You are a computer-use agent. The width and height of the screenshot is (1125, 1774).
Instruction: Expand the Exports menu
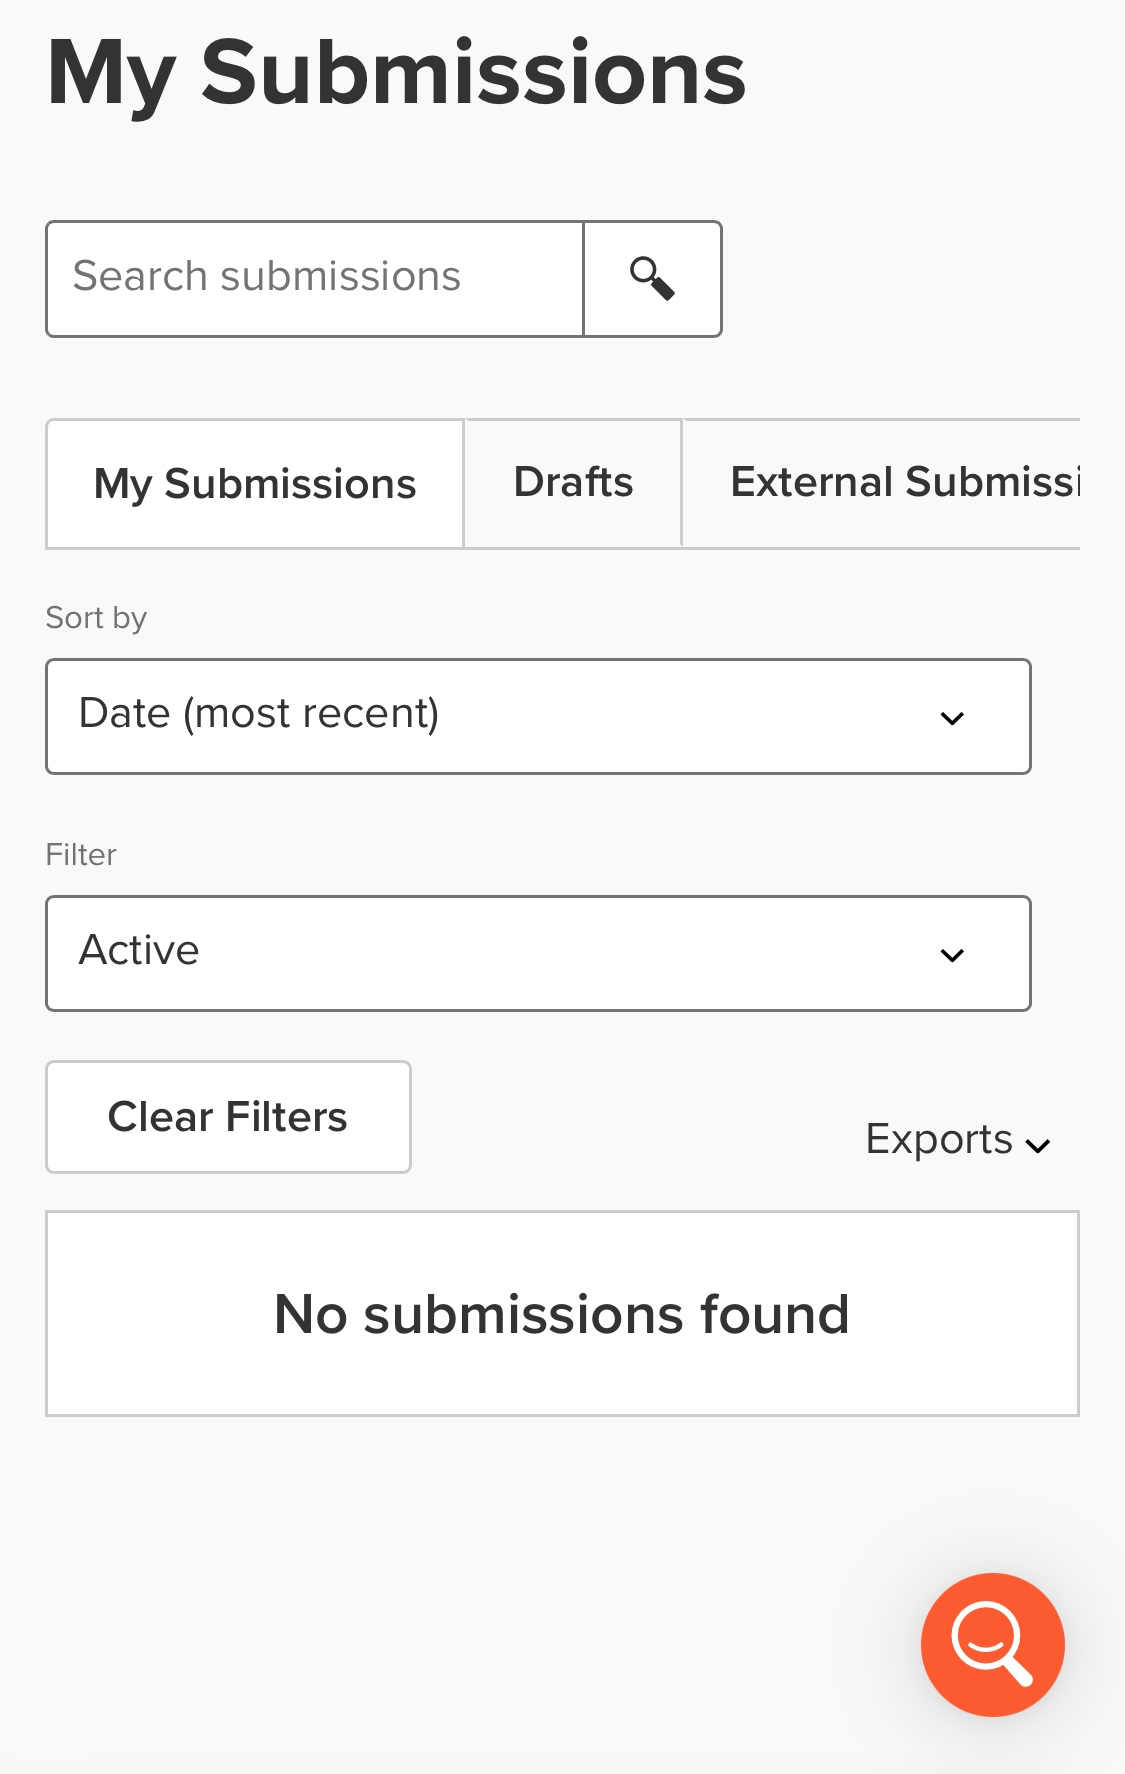pyautogui.click(x=957, y=1140)
